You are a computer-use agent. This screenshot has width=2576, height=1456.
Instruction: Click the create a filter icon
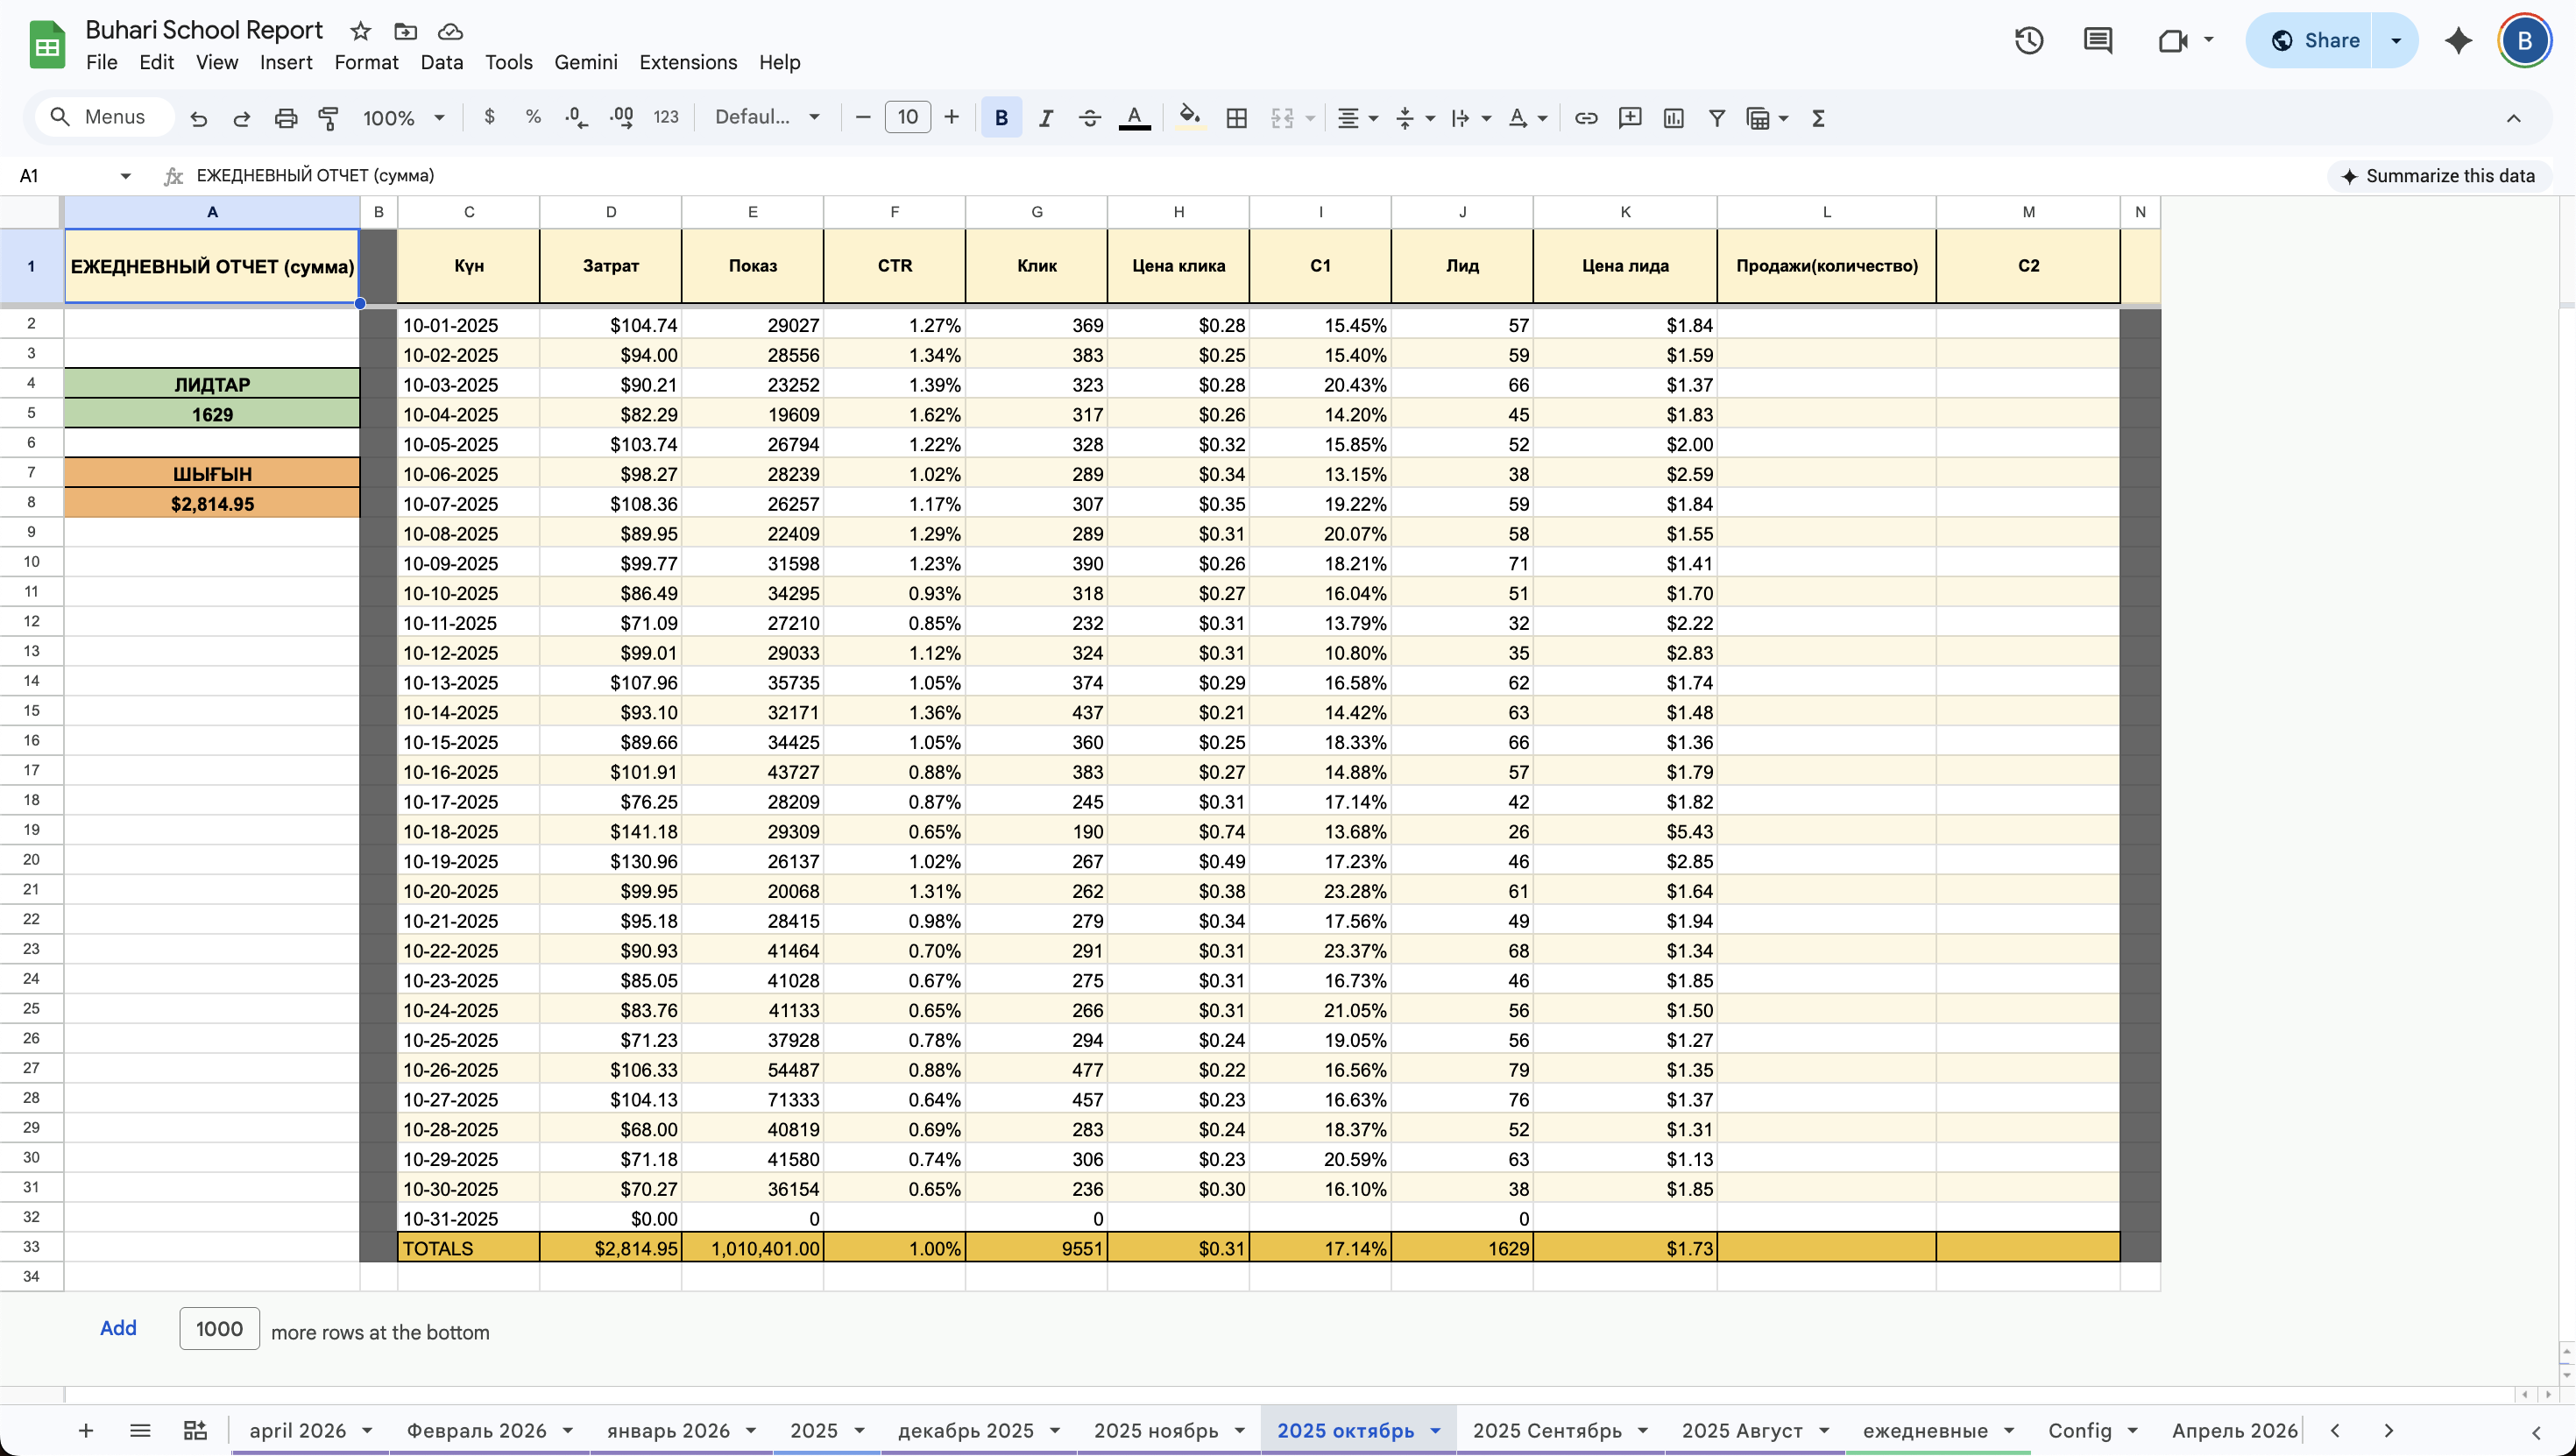pos(1717,118)
